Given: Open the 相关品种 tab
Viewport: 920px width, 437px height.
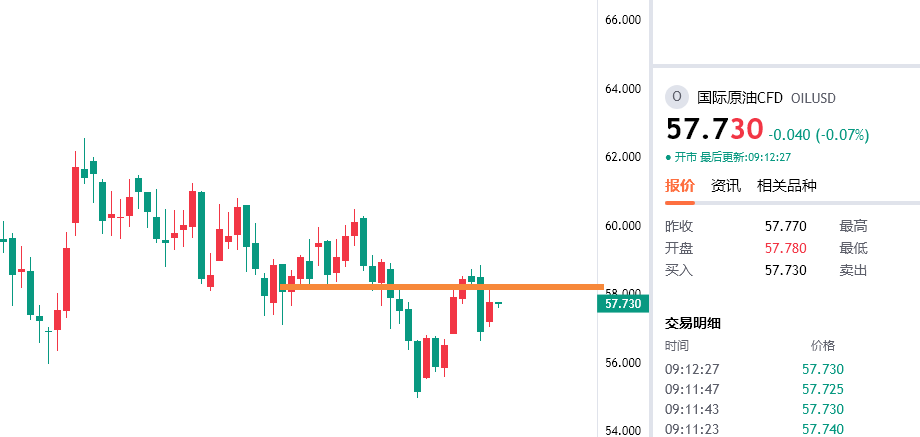Looking at the screenshot, I should (x=787, y=185).
